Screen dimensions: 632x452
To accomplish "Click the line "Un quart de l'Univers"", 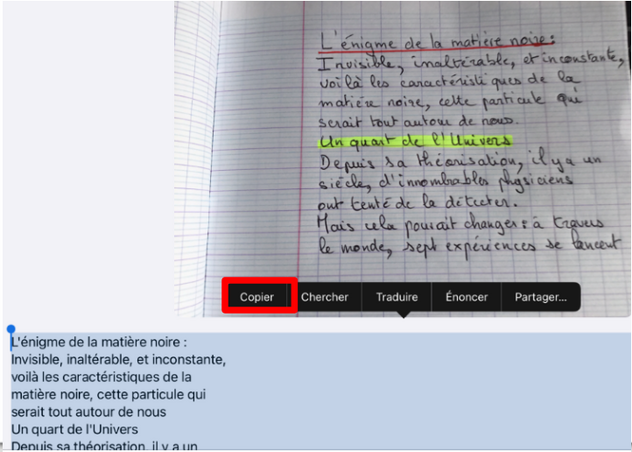I will 75,430.
